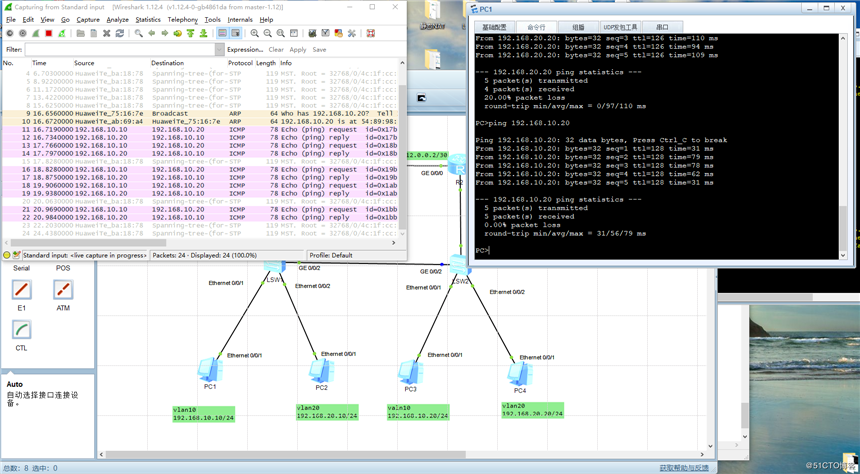Open the Statistics menu
This screenshot has height=474, width=860.
[x=148, y=20]
